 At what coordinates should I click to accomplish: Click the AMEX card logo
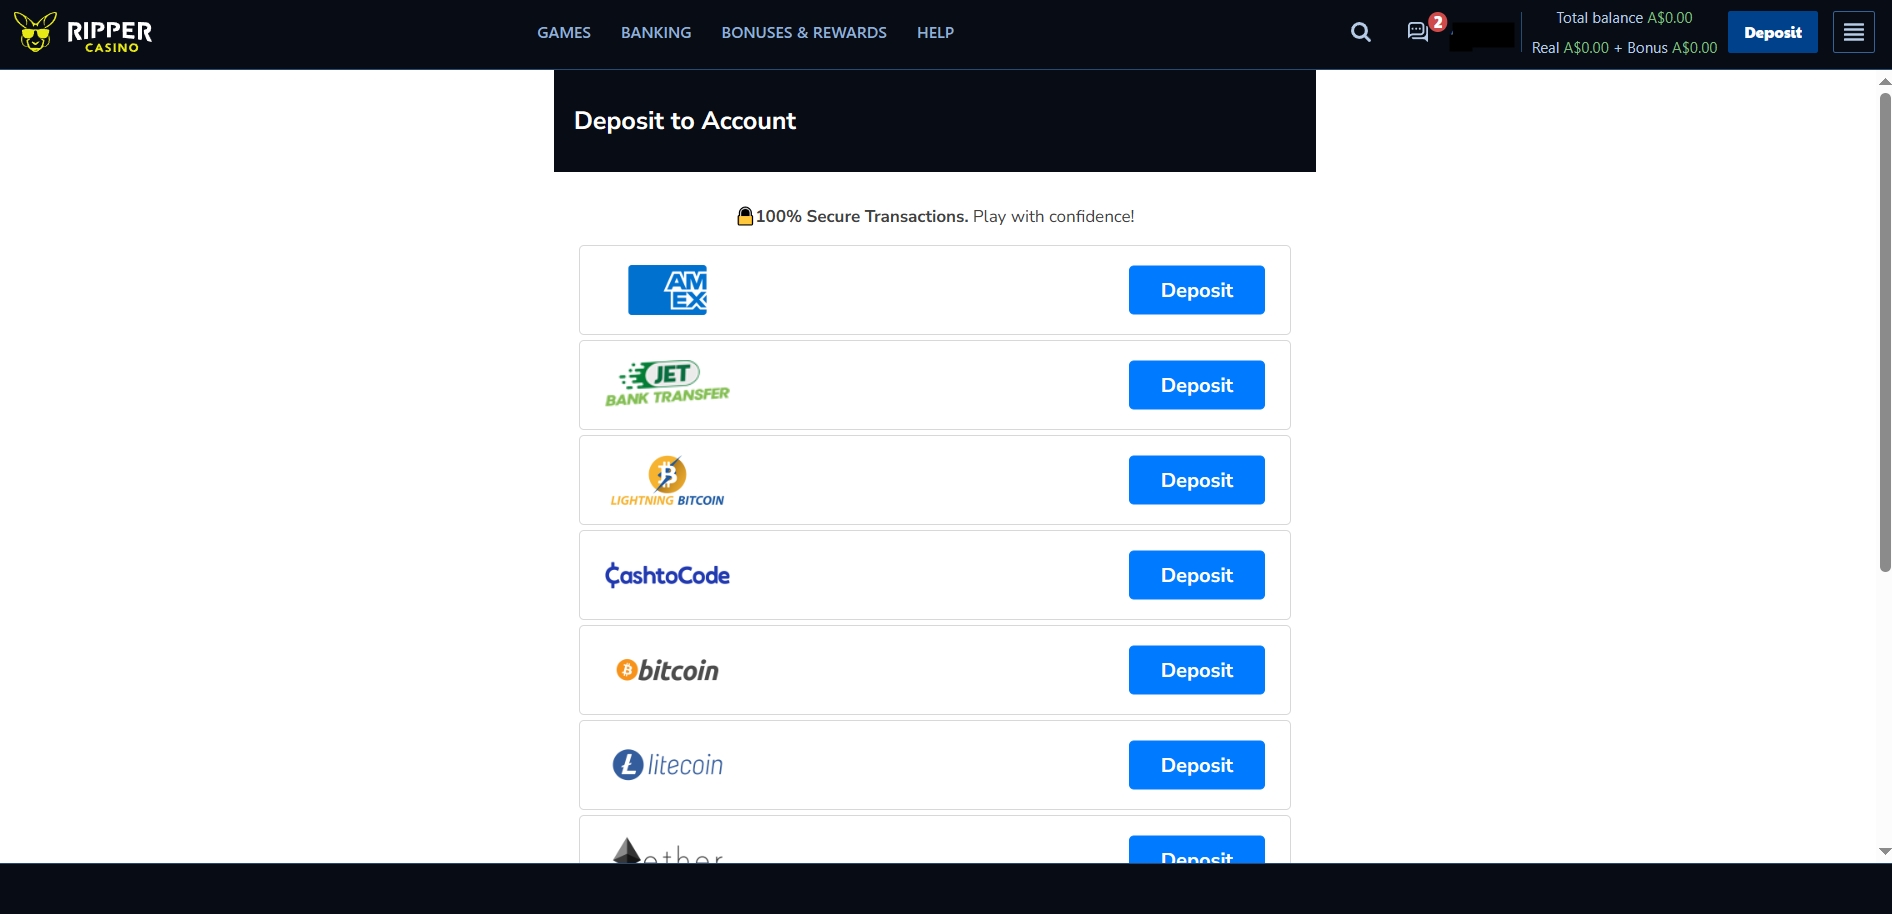[x=667, y=290]
